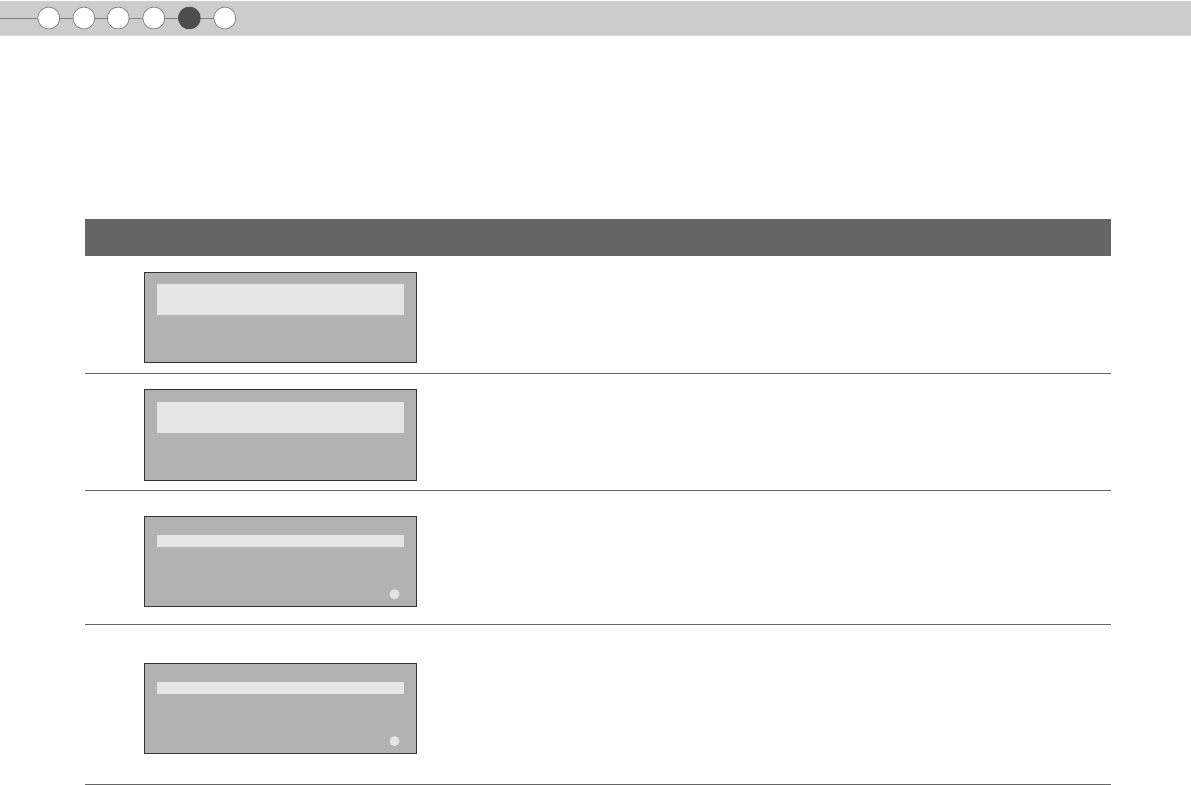
Task: Select the second step circle at the top
Action: tap(84, 18)
